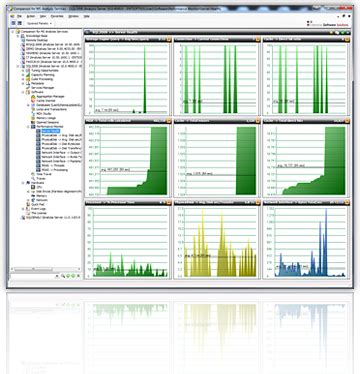Click the search magnifier icon below tree
This screenshot has width=360, height=374.
[x=62, y=276]
